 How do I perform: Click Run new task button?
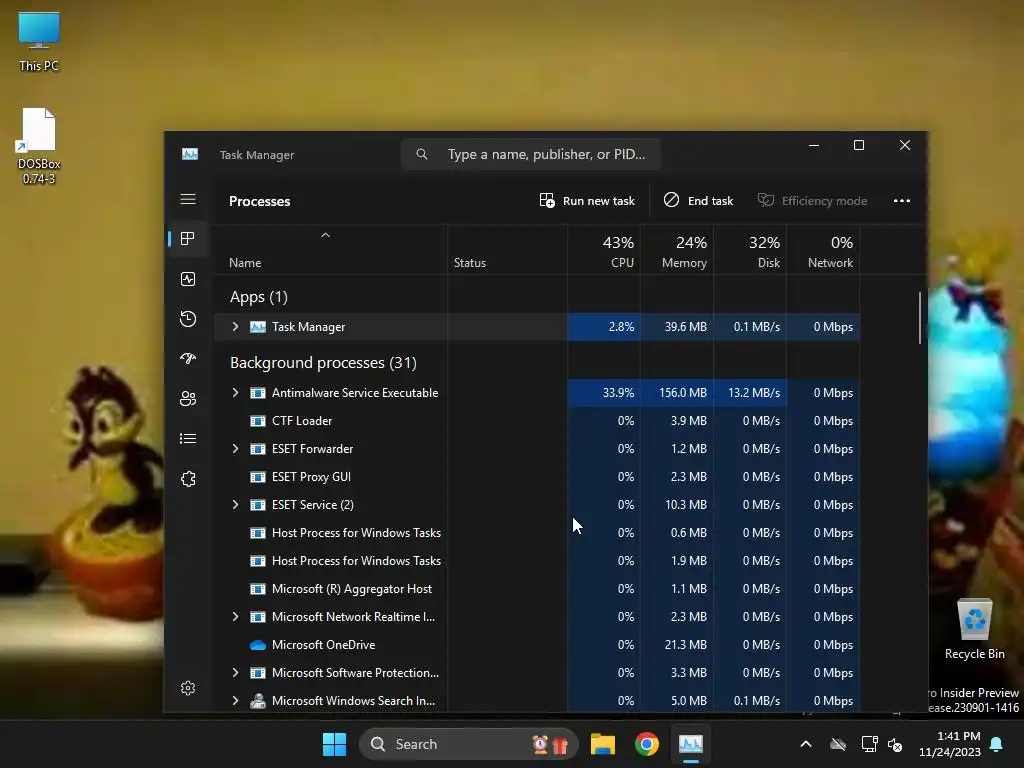point(587,200)
